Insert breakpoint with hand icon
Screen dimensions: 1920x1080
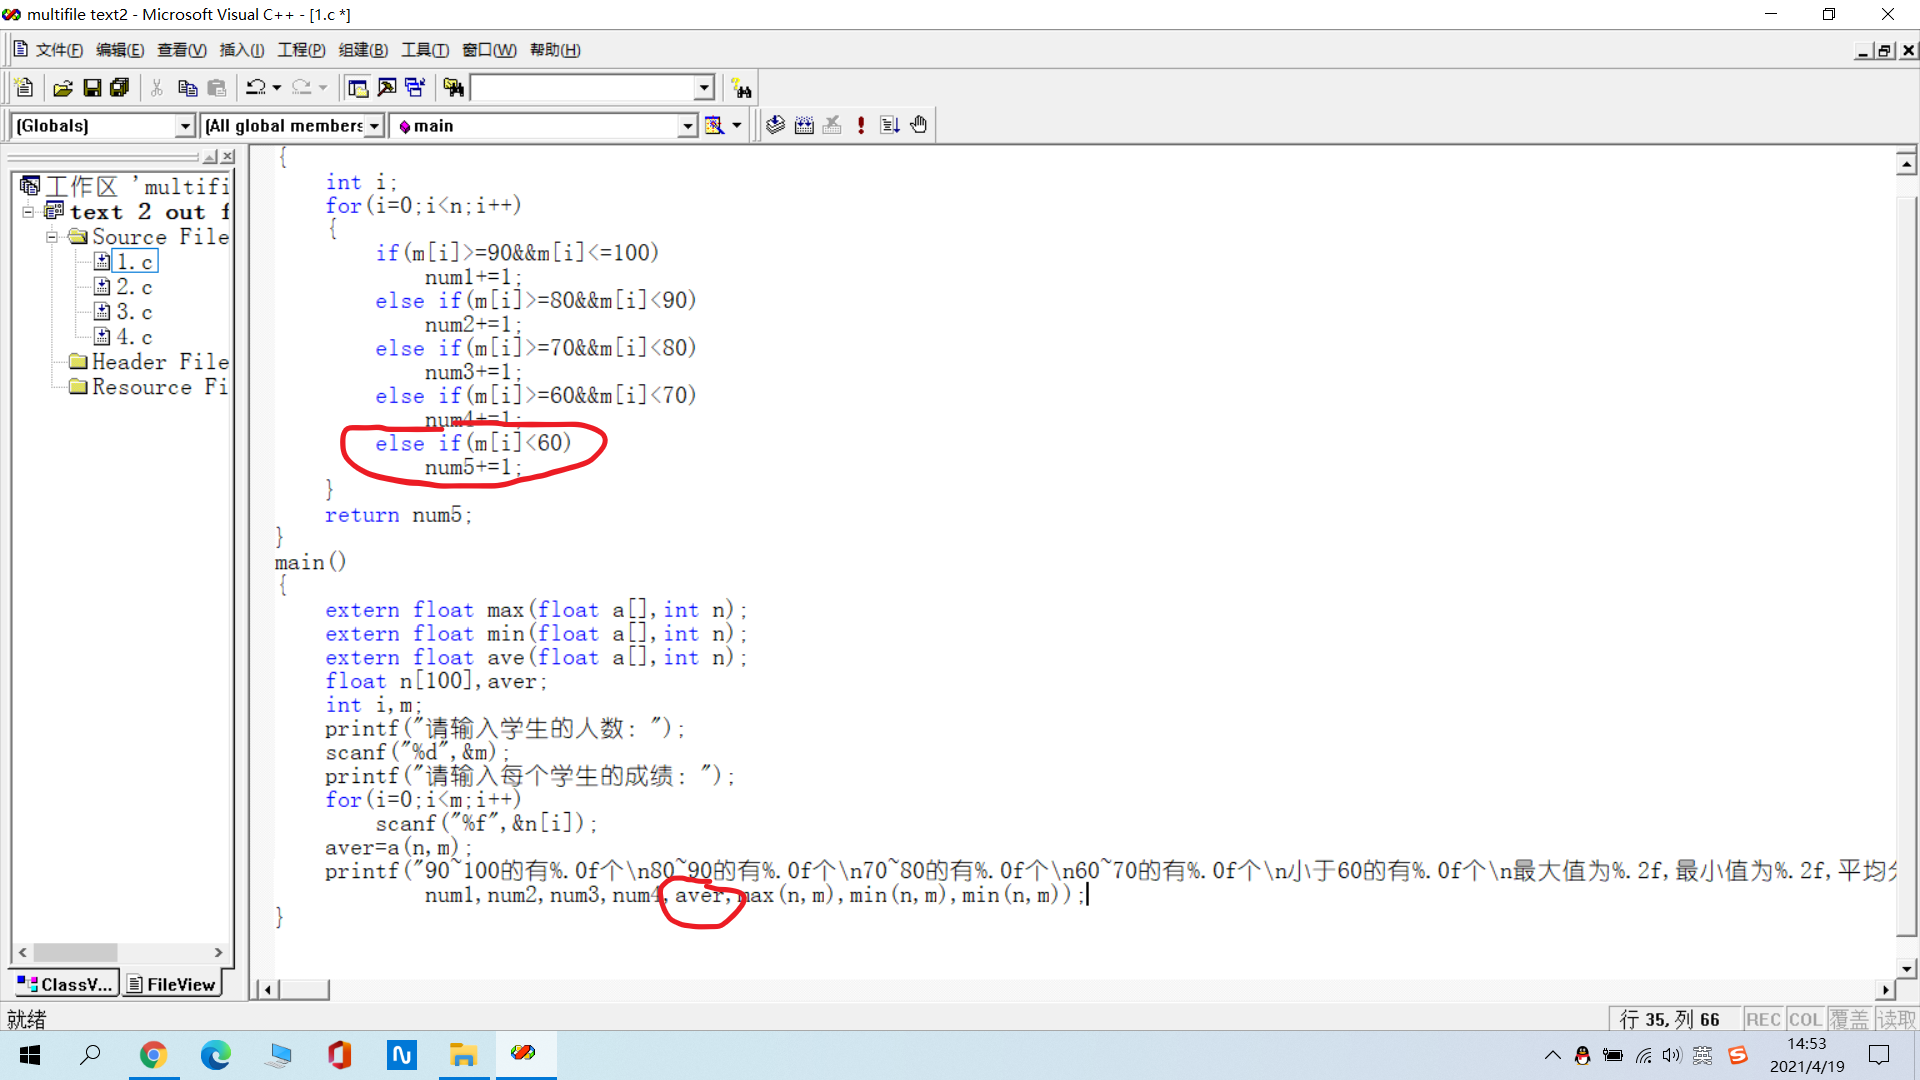pyautogui.click(x=919, y=125)
